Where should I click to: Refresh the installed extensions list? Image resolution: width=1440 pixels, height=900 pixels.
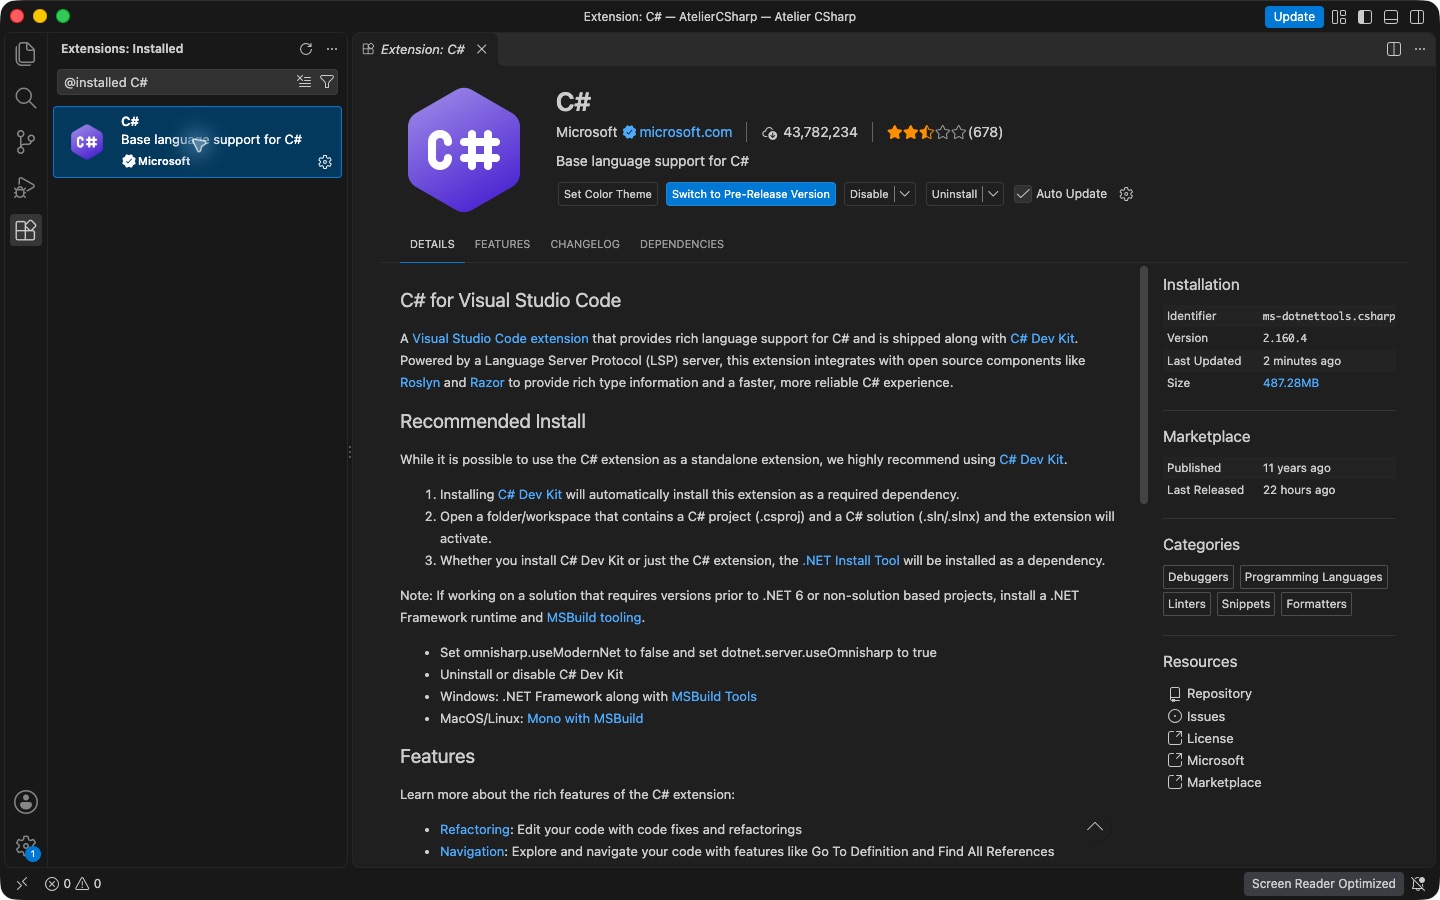306,49
